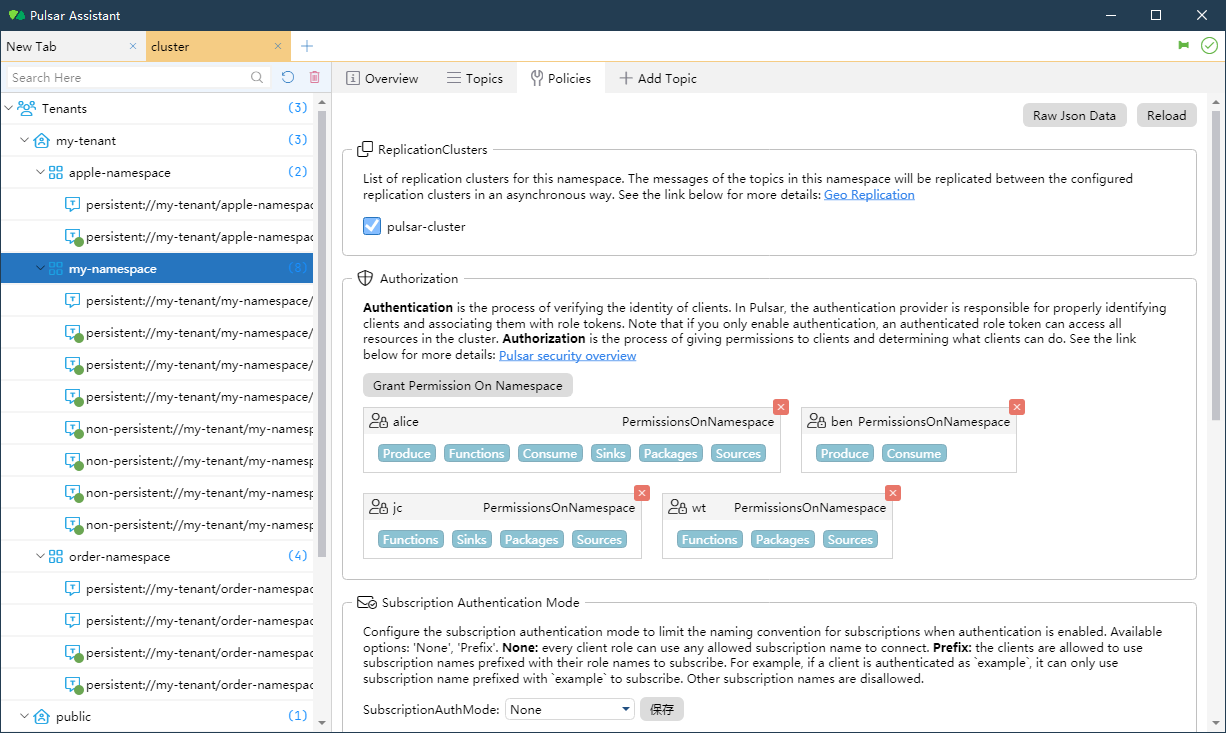The width and height of the screenshot is (1226, 733).
Task: Close the cluster tab
Action: tap(278, 47)
